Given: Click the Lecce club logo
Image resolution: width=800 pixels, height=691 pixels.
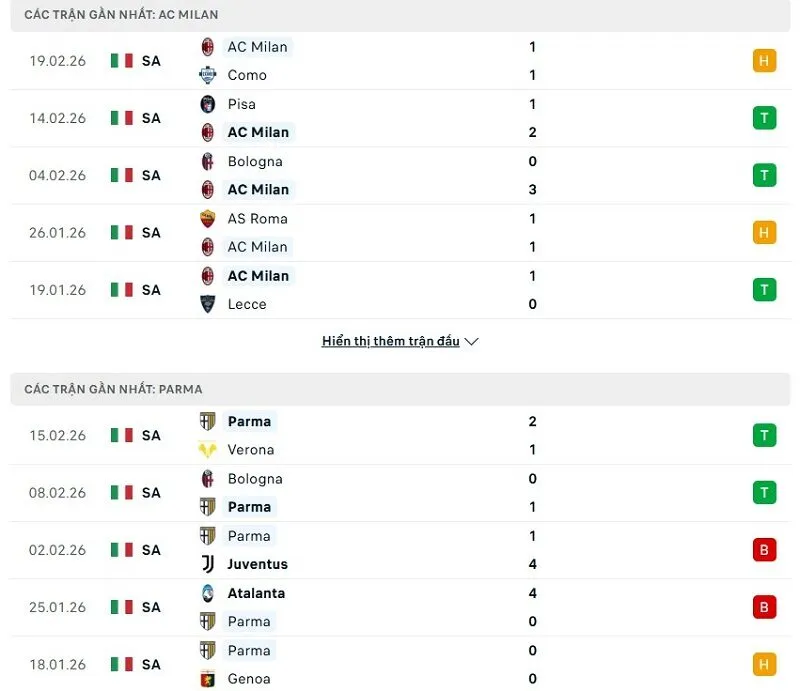Looking at the screenshot, I should point(210,304).
